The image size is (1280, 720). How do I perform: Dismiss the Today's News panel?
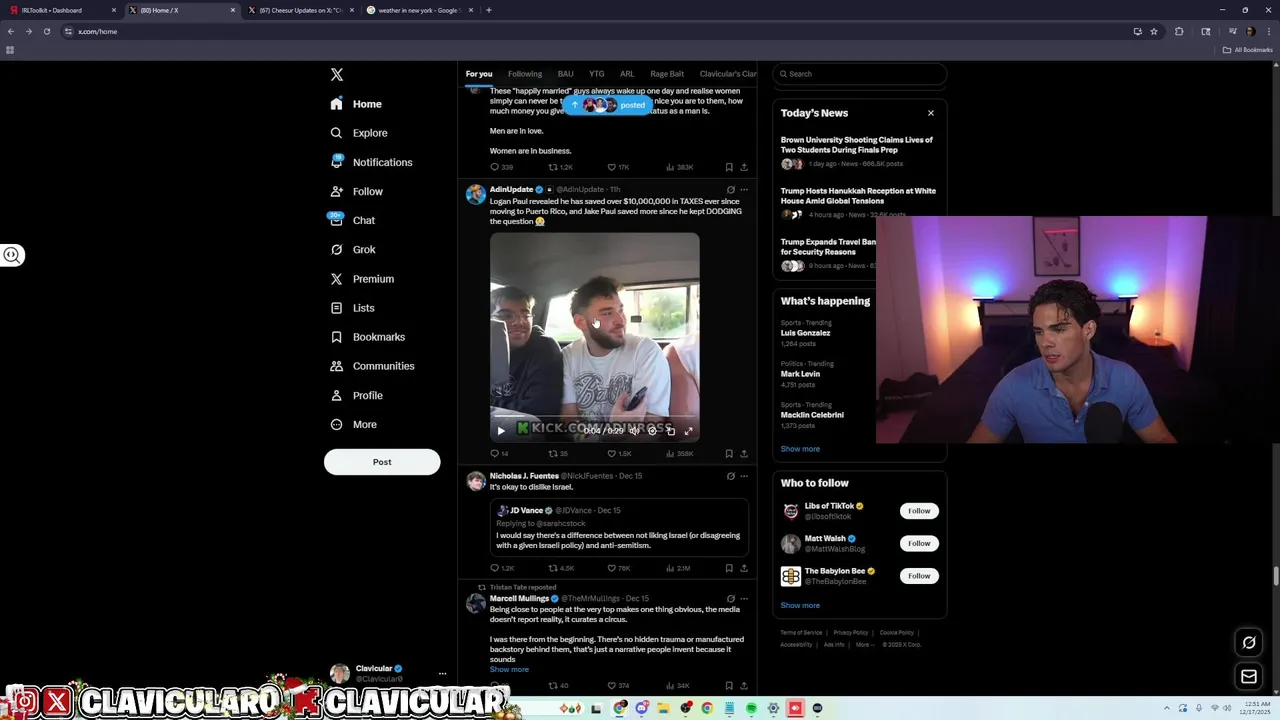(x=931, y=113)
